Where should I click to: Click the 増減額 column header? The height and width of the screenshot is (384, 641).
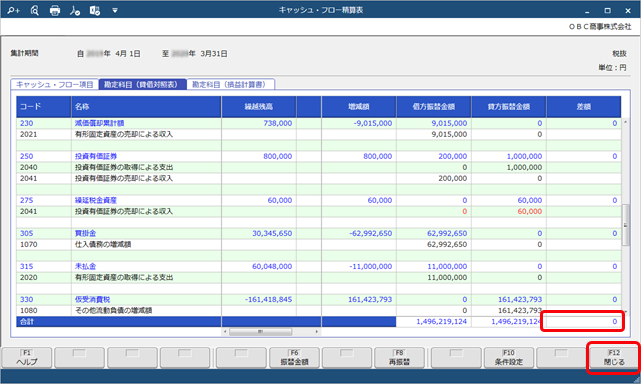359,107
